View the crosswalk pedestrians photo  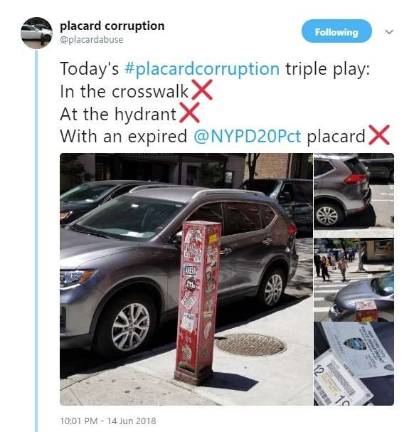[x=354, y=280]
